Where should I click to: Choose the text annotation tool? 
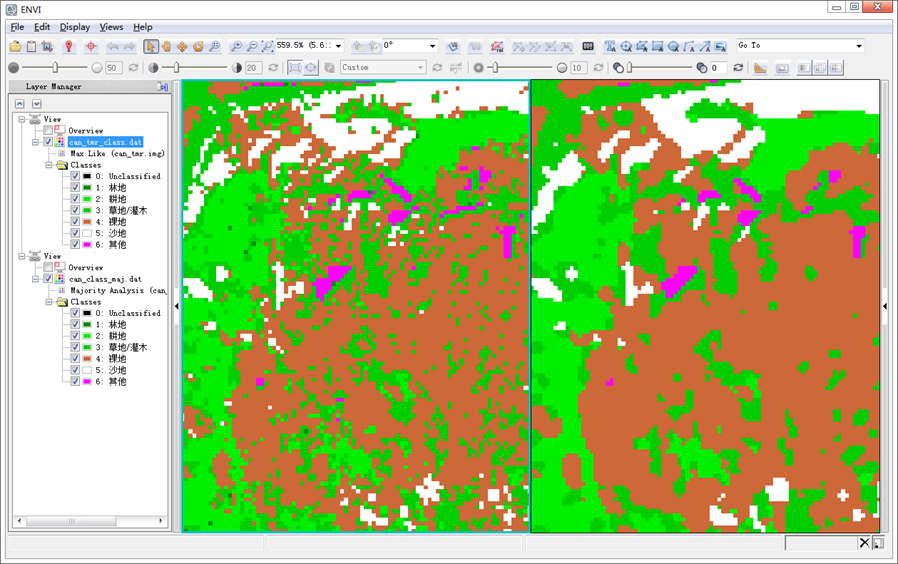[x=610, y=46]
